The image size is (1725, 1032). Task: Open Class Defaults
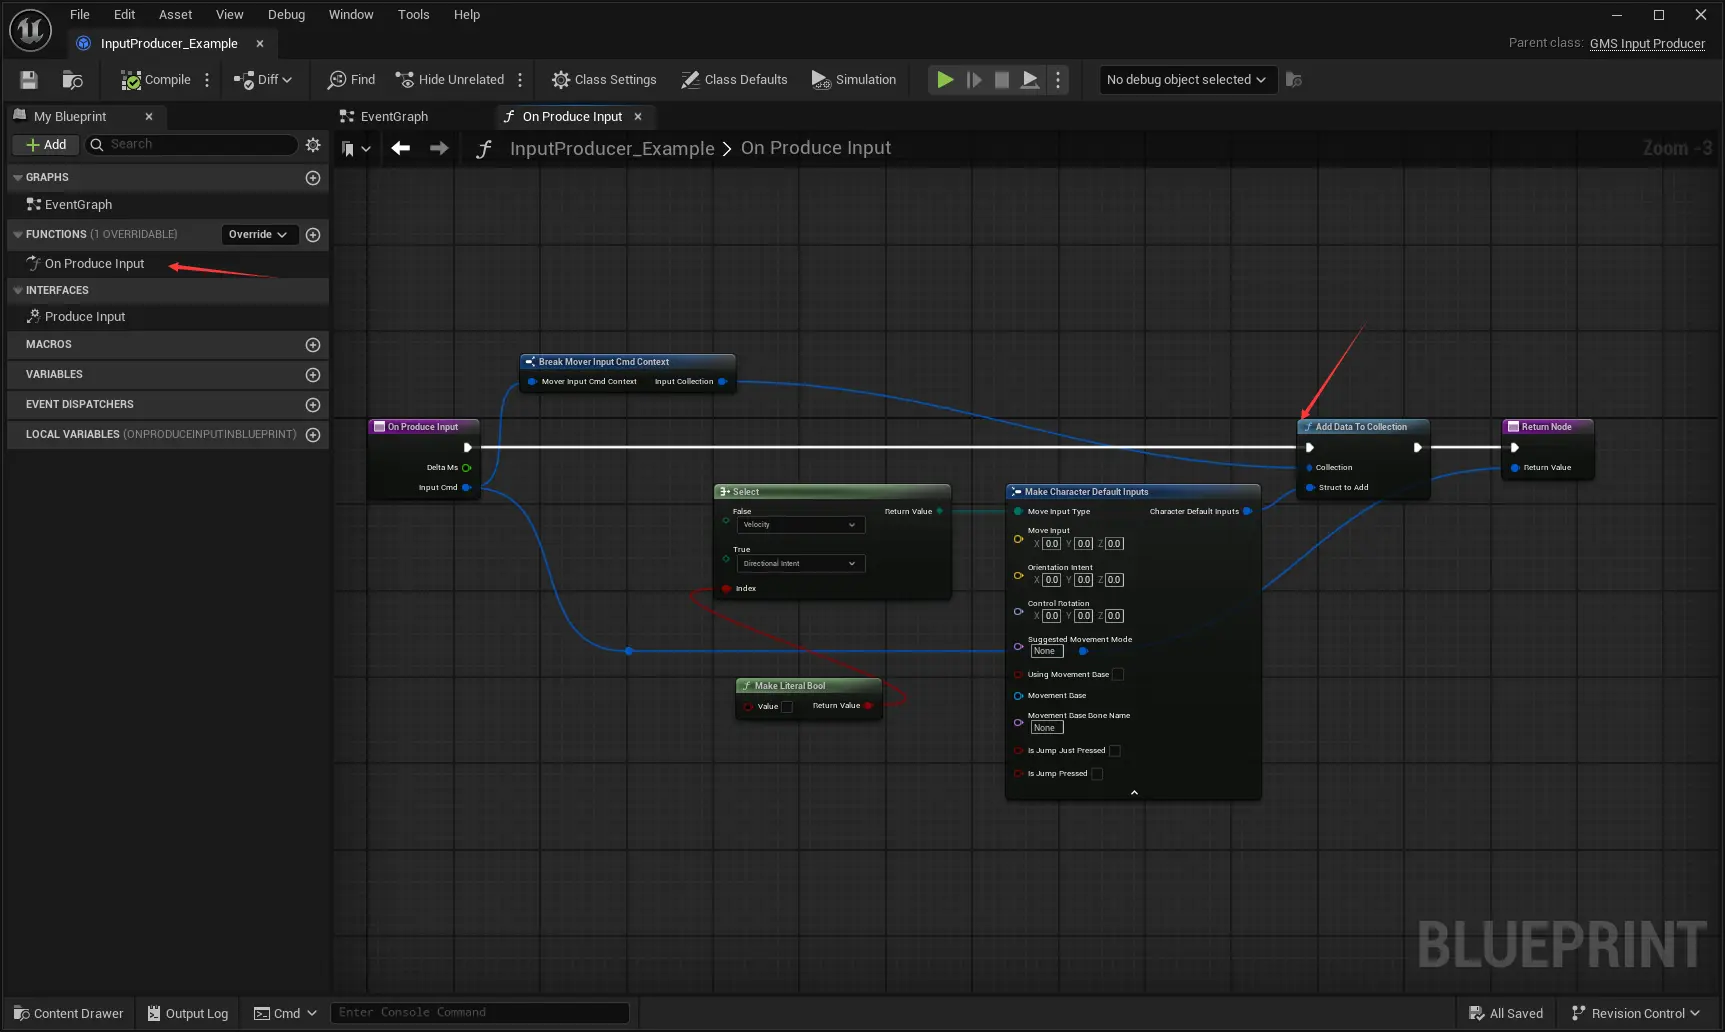pos(734,80)
